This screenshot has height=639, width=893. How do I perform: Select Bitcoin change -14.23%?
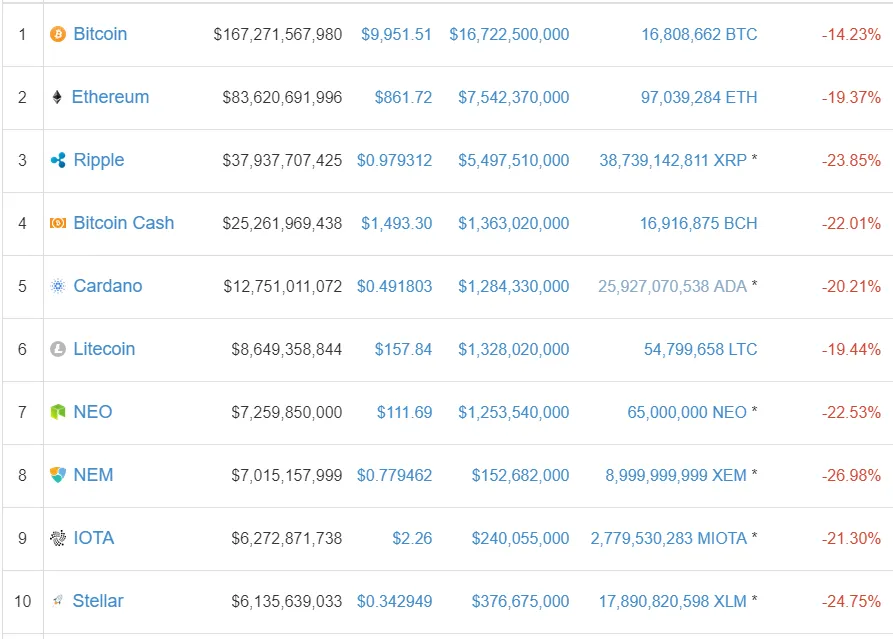pos(851,35)
